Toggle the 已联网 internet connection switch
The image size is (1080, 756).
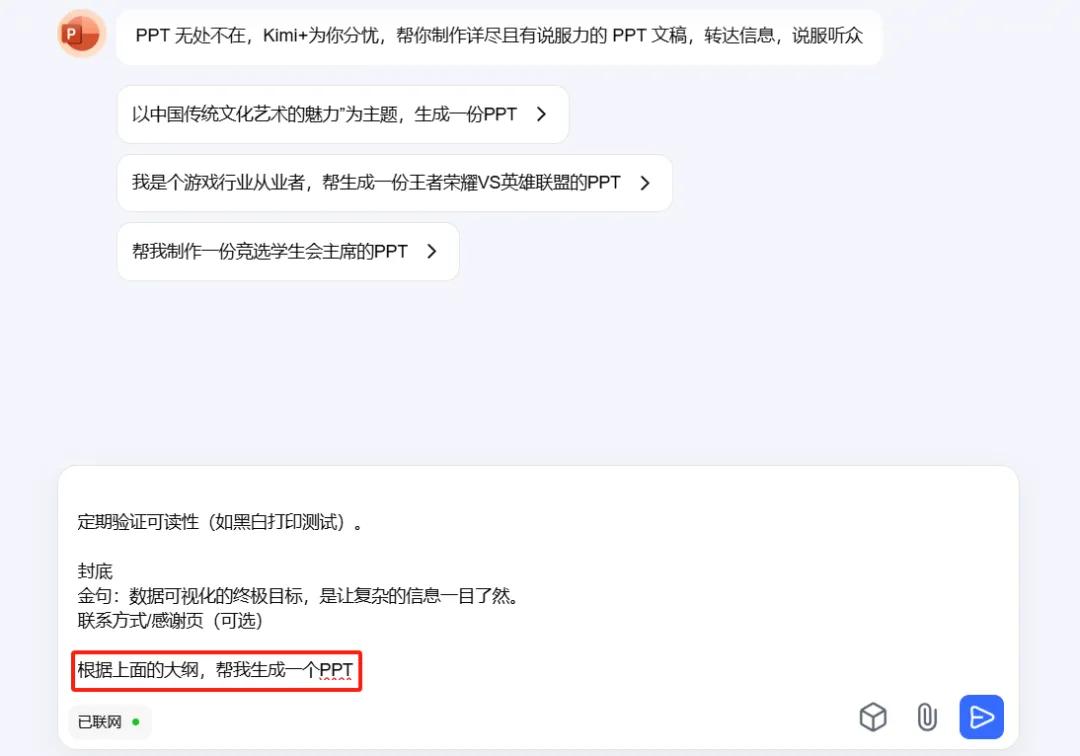click(x=110, y=722)
